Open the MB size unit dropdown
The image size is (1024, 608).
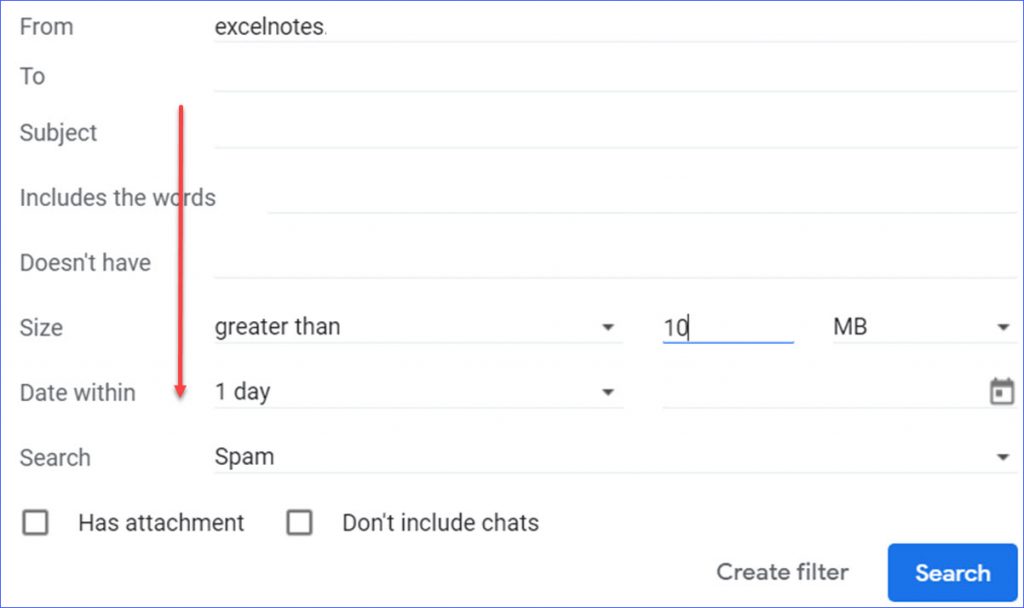pyautogui.click(x=922, y=327)
